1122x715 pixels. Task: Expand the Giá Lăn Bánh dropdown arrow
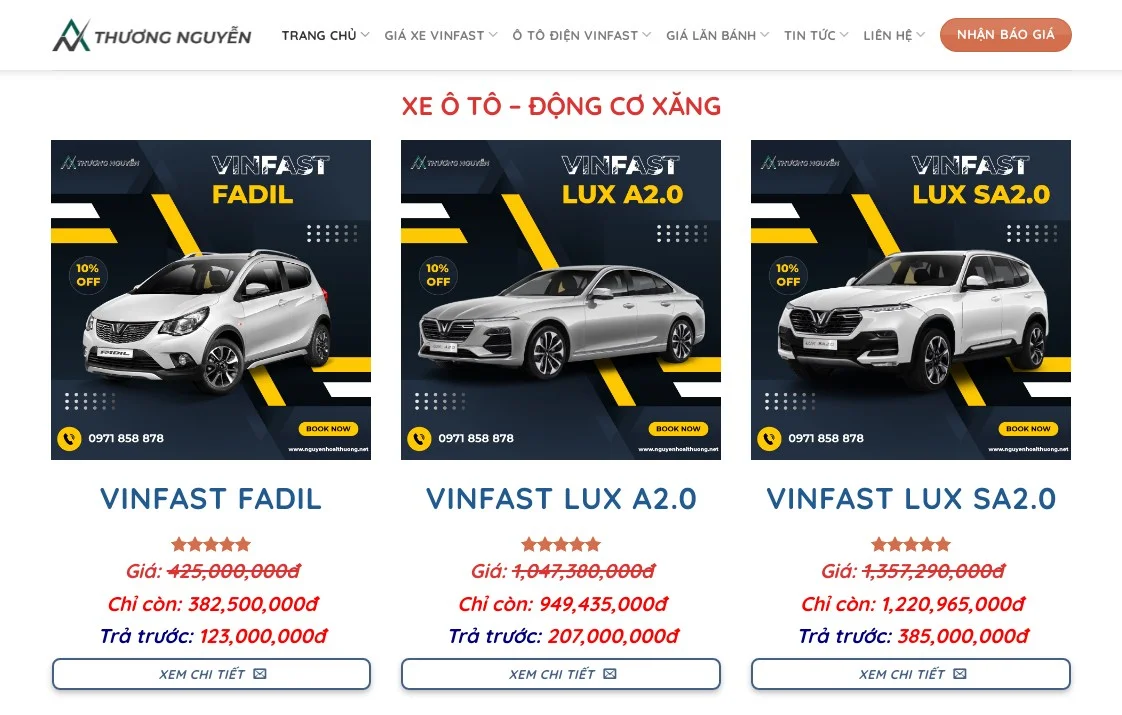tap(765, 35)
